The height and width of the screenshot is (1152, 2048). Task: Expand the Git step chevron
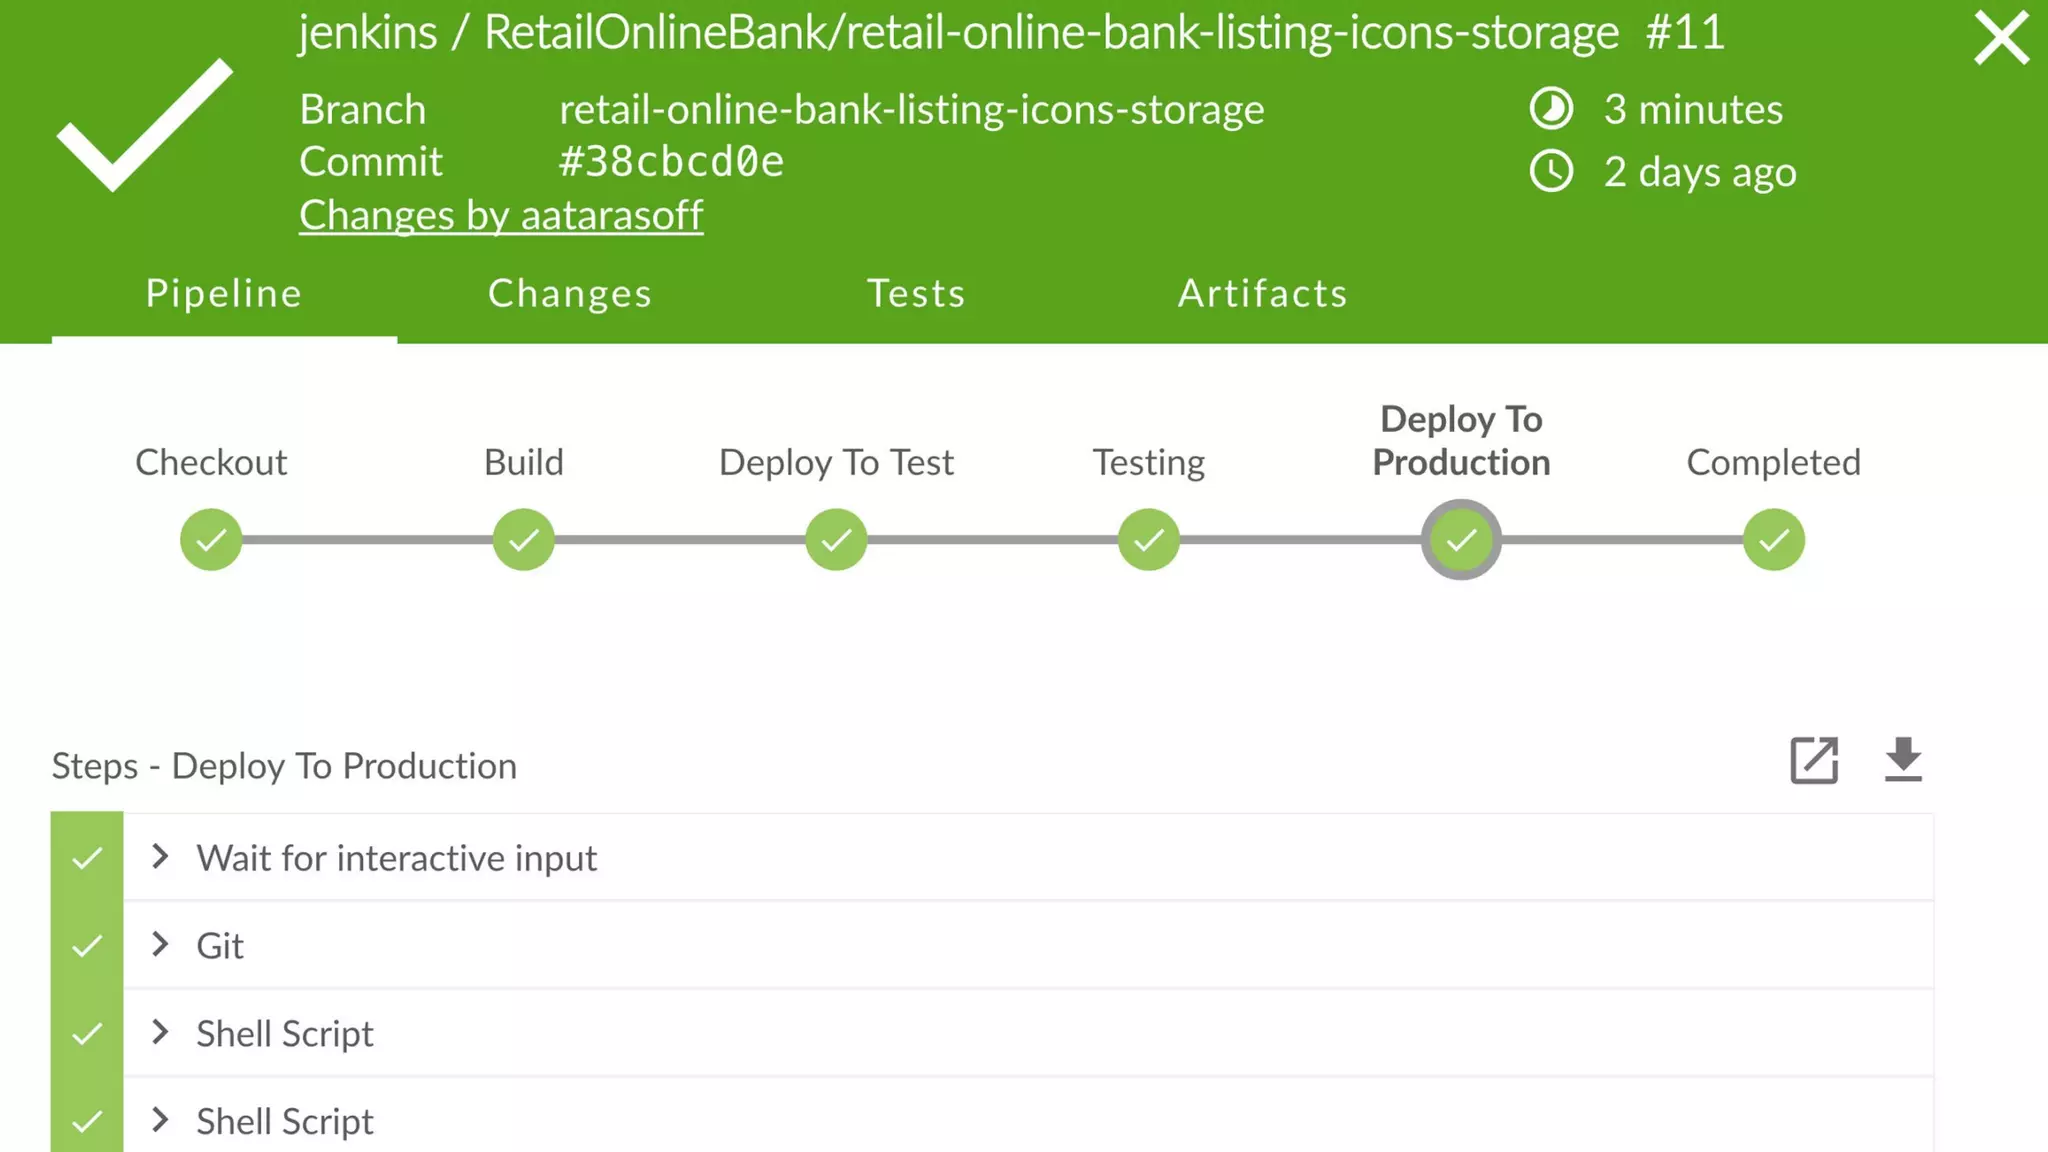[160, 945]
